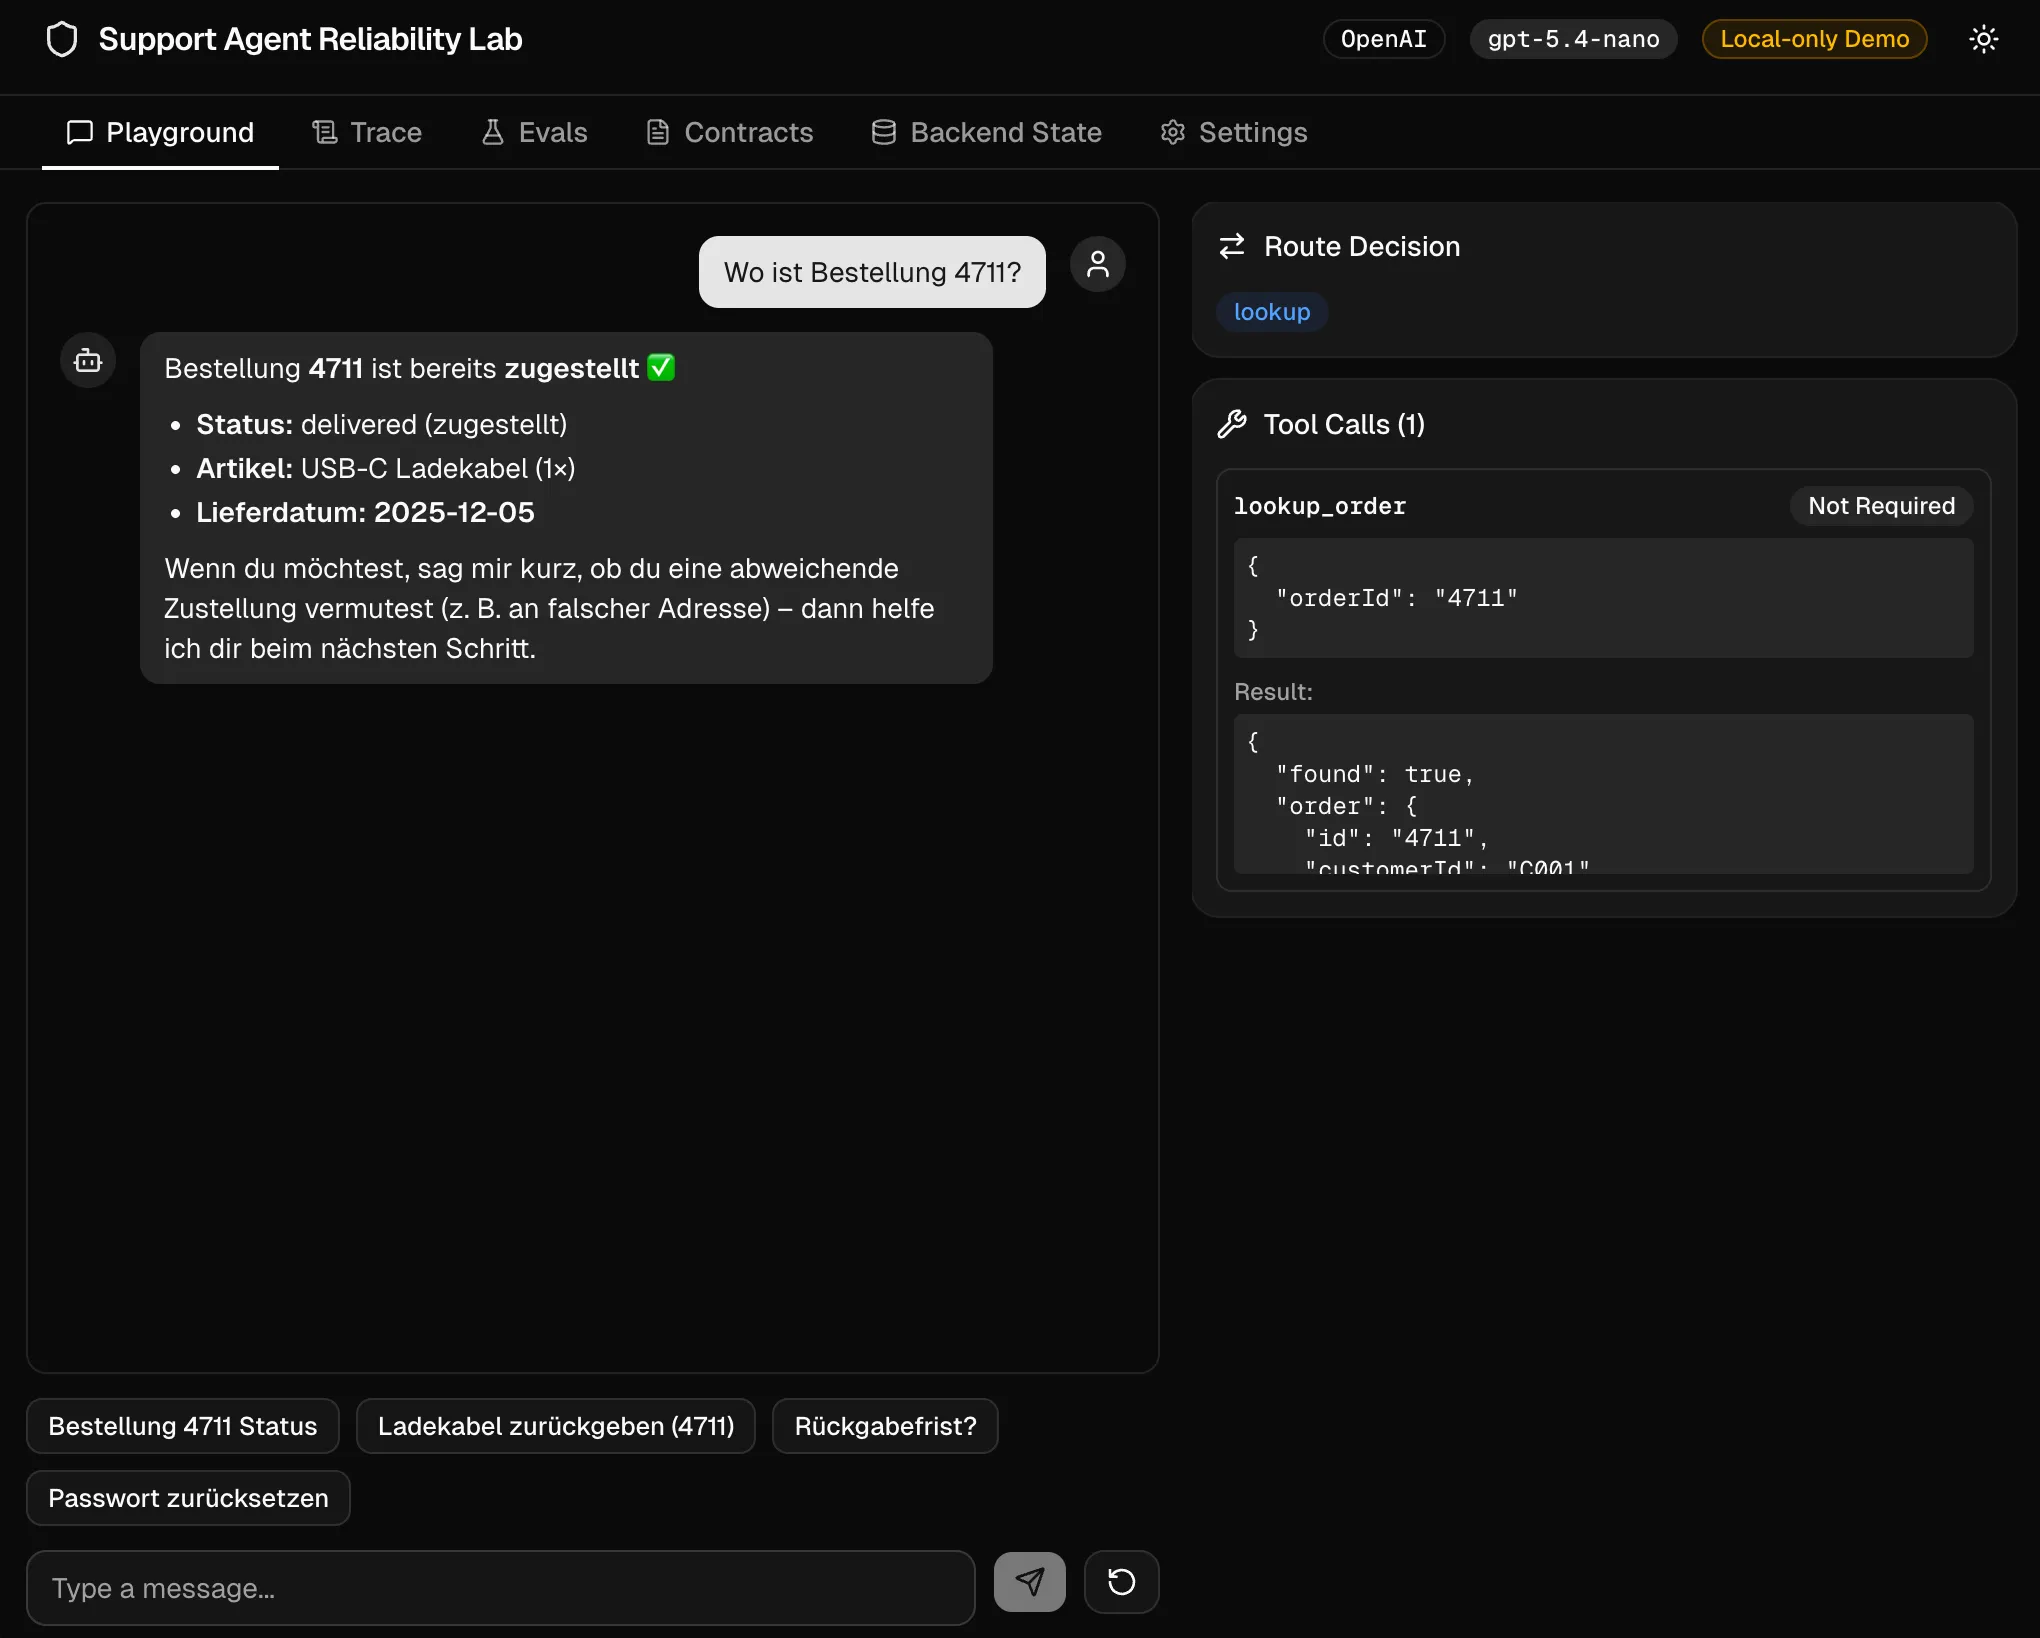Switch to the Trace tab

[366, 132]
